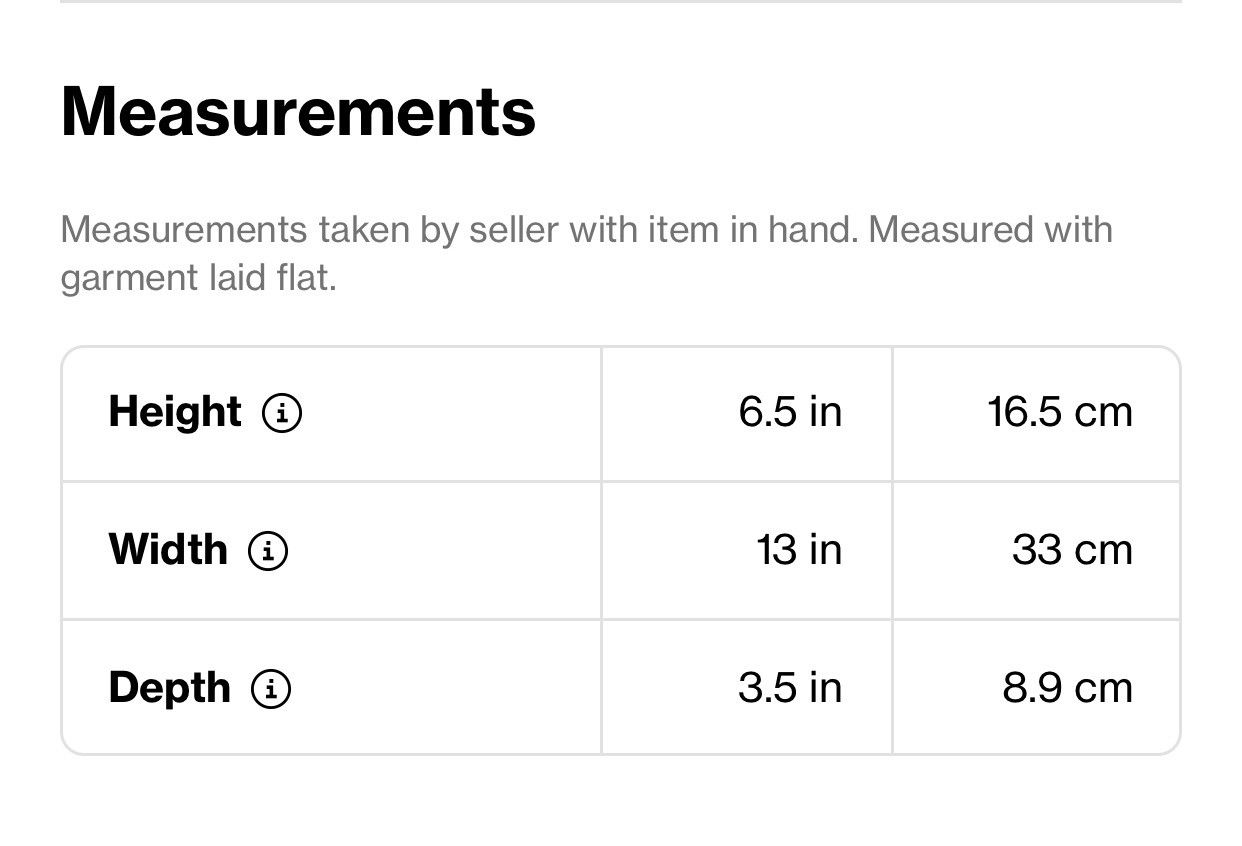Click blank area below the measurements table
This screenshot has width=1242, height=846.
[620, 802]
